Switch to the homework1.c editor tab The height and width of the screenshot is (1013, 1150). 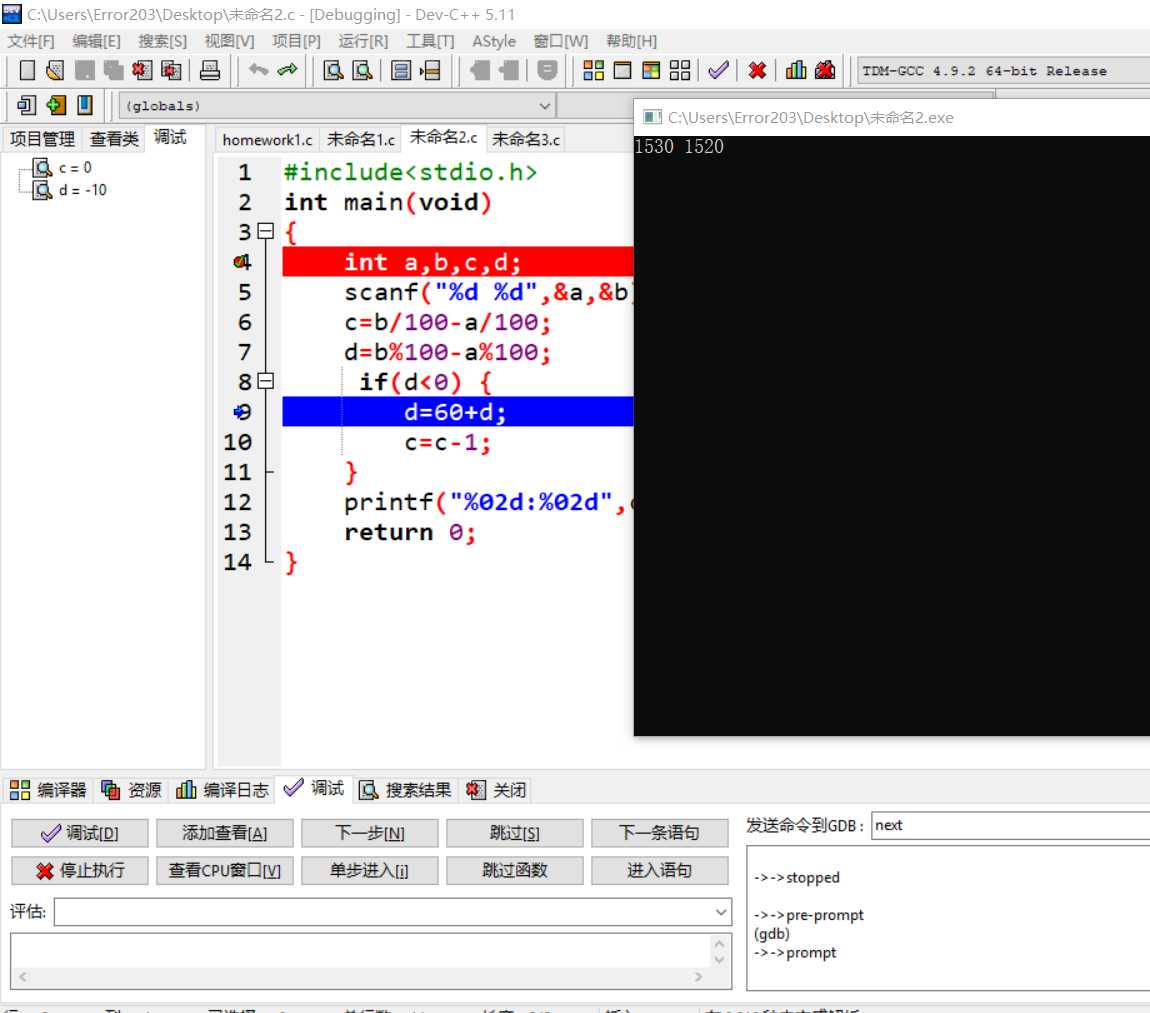(x=267, y=139)
